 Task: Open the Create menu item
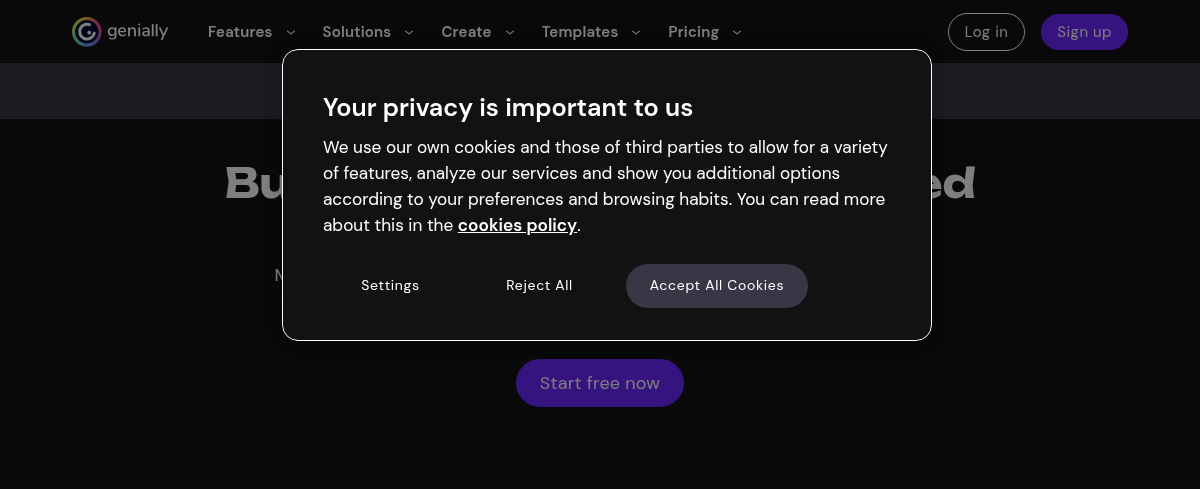[x=466, y=32]
